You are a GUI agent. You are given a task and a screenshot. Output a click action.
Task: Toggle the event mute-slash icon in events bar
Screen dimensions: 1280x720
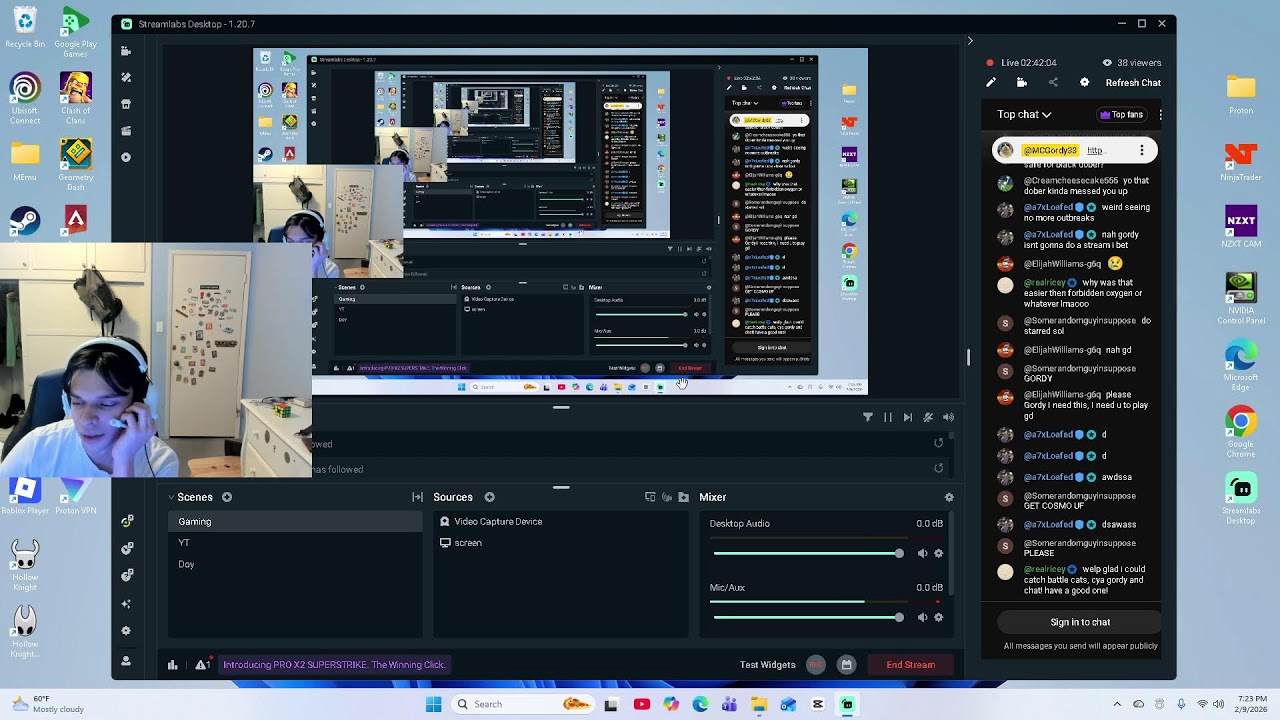(928, 417)
